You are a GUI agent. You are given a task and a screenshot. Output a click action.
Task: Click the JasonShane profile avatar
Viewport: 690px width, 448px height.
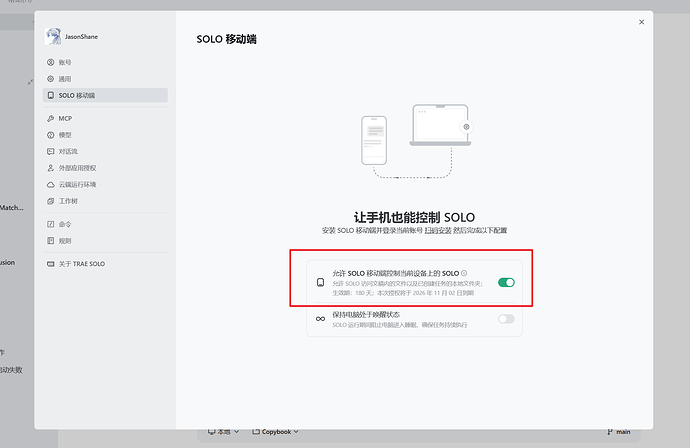click(53, 37)
